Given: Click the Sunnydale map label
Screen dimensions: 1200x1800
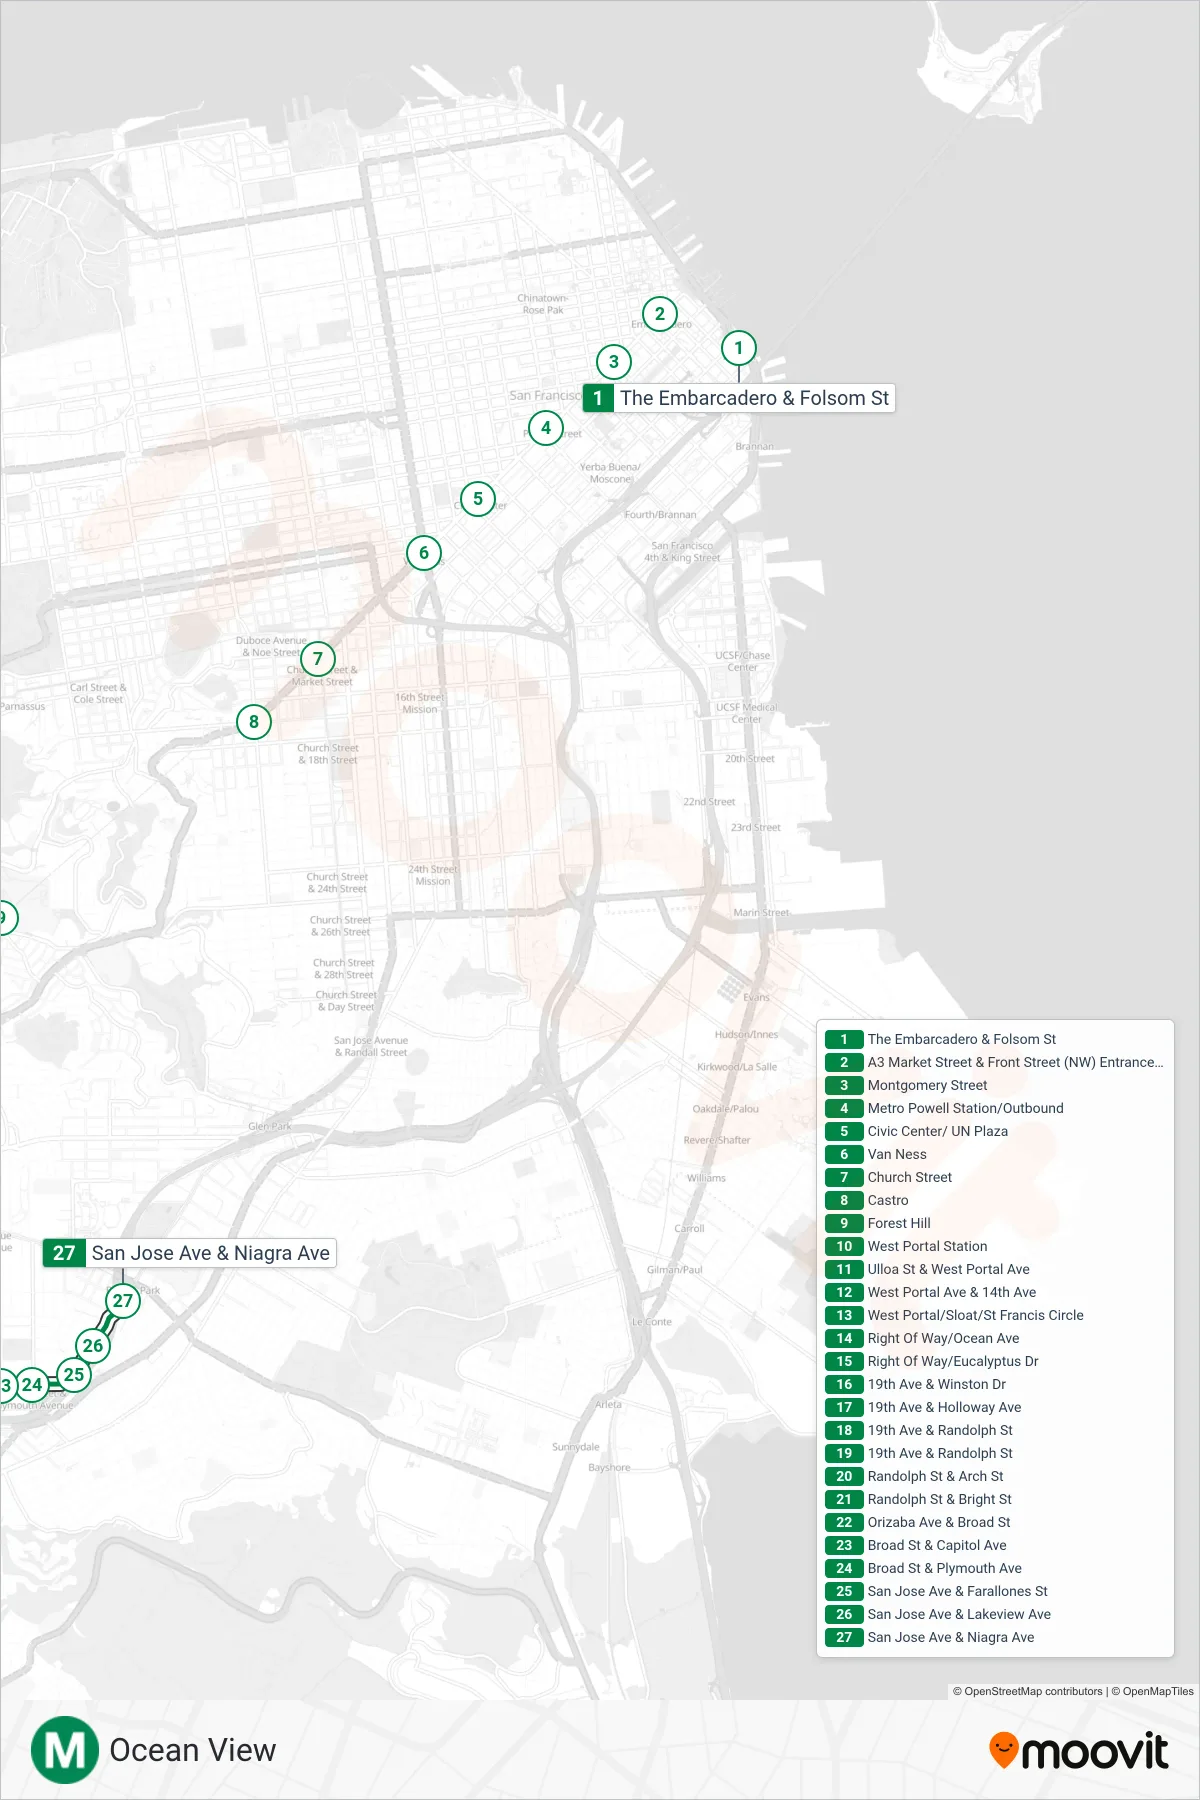Looking at the screenshot, I should [576, 1447].
